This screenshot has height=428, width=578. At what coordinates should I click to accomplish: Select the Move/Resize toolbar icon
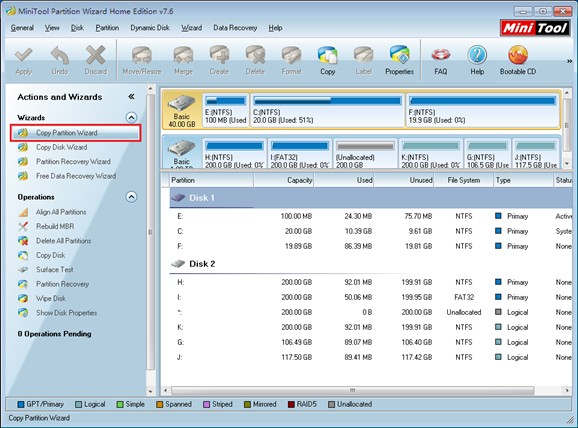(x=142, y=60)
